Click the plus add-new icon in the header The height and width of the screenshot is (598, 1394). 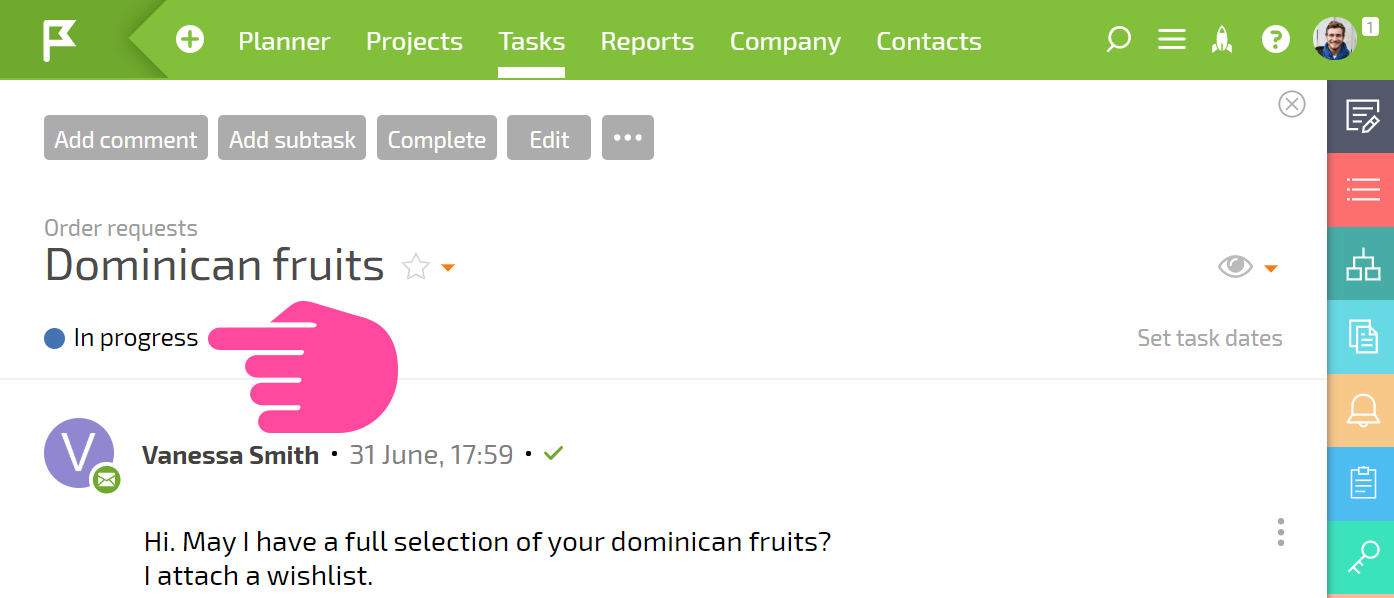(x=190, y=40)
